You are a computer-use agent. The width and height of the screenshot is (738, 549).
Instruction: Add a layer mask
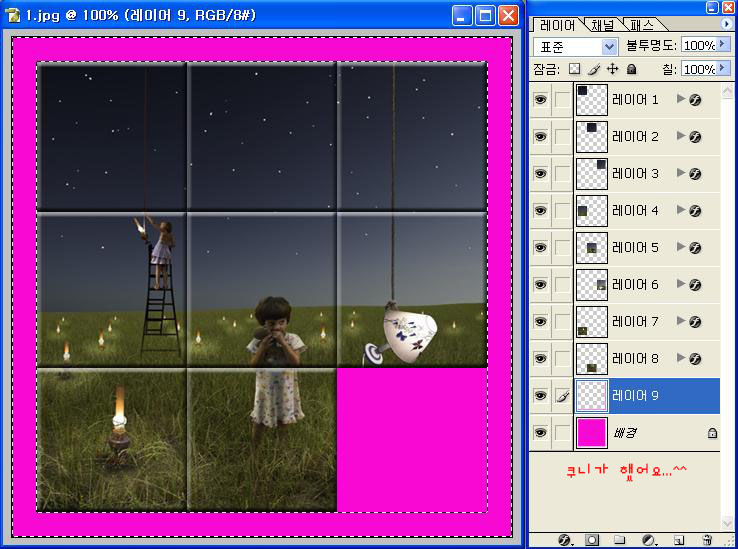[x=592, y=540]
